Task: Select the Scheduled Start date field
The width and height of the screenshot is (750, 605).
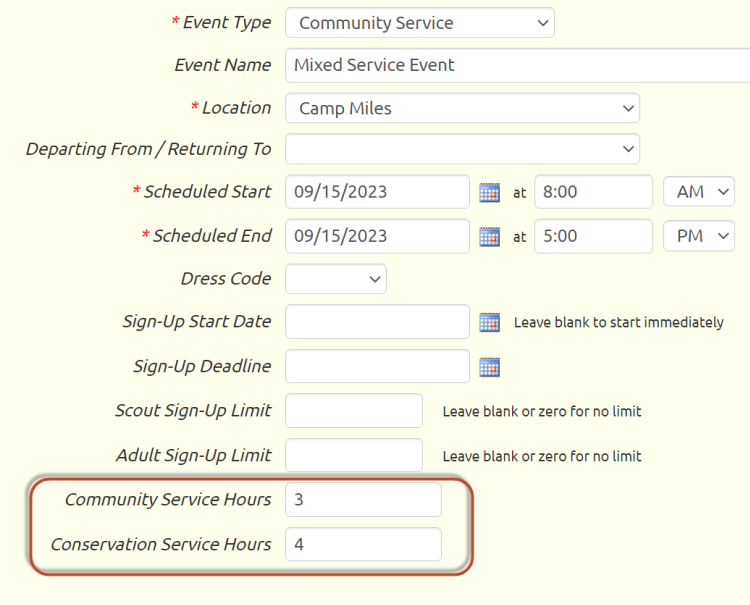Action: pyautogui.click(x=377, y=192)
